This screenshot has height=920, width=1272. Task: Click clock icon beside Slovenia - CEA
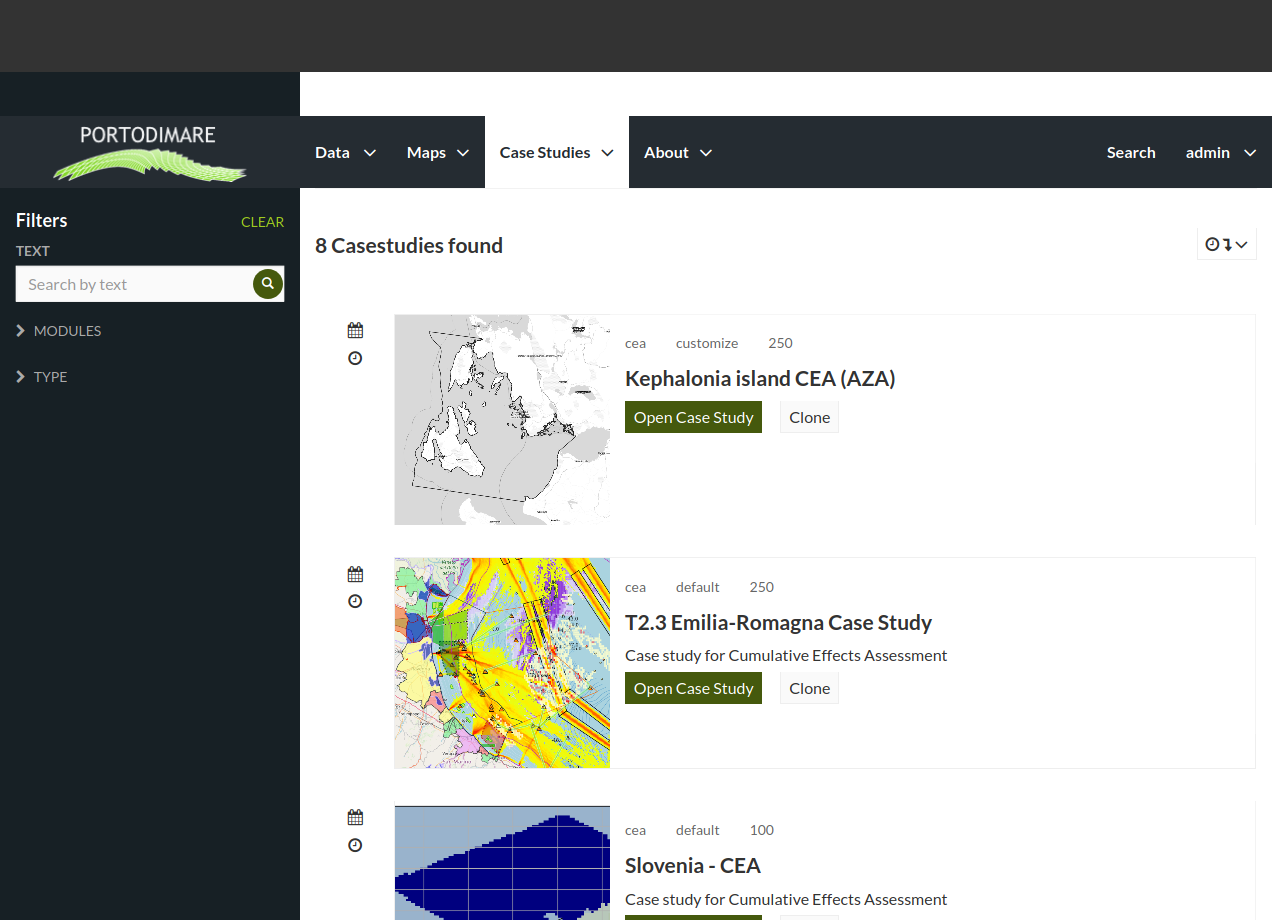(x=355, y=845)
